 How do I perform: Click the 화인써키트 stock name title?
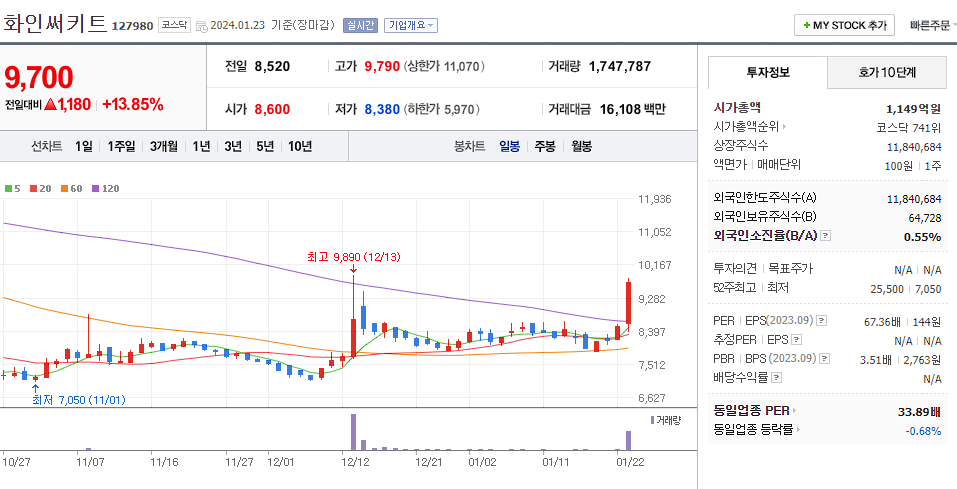[x=54, y=24]
